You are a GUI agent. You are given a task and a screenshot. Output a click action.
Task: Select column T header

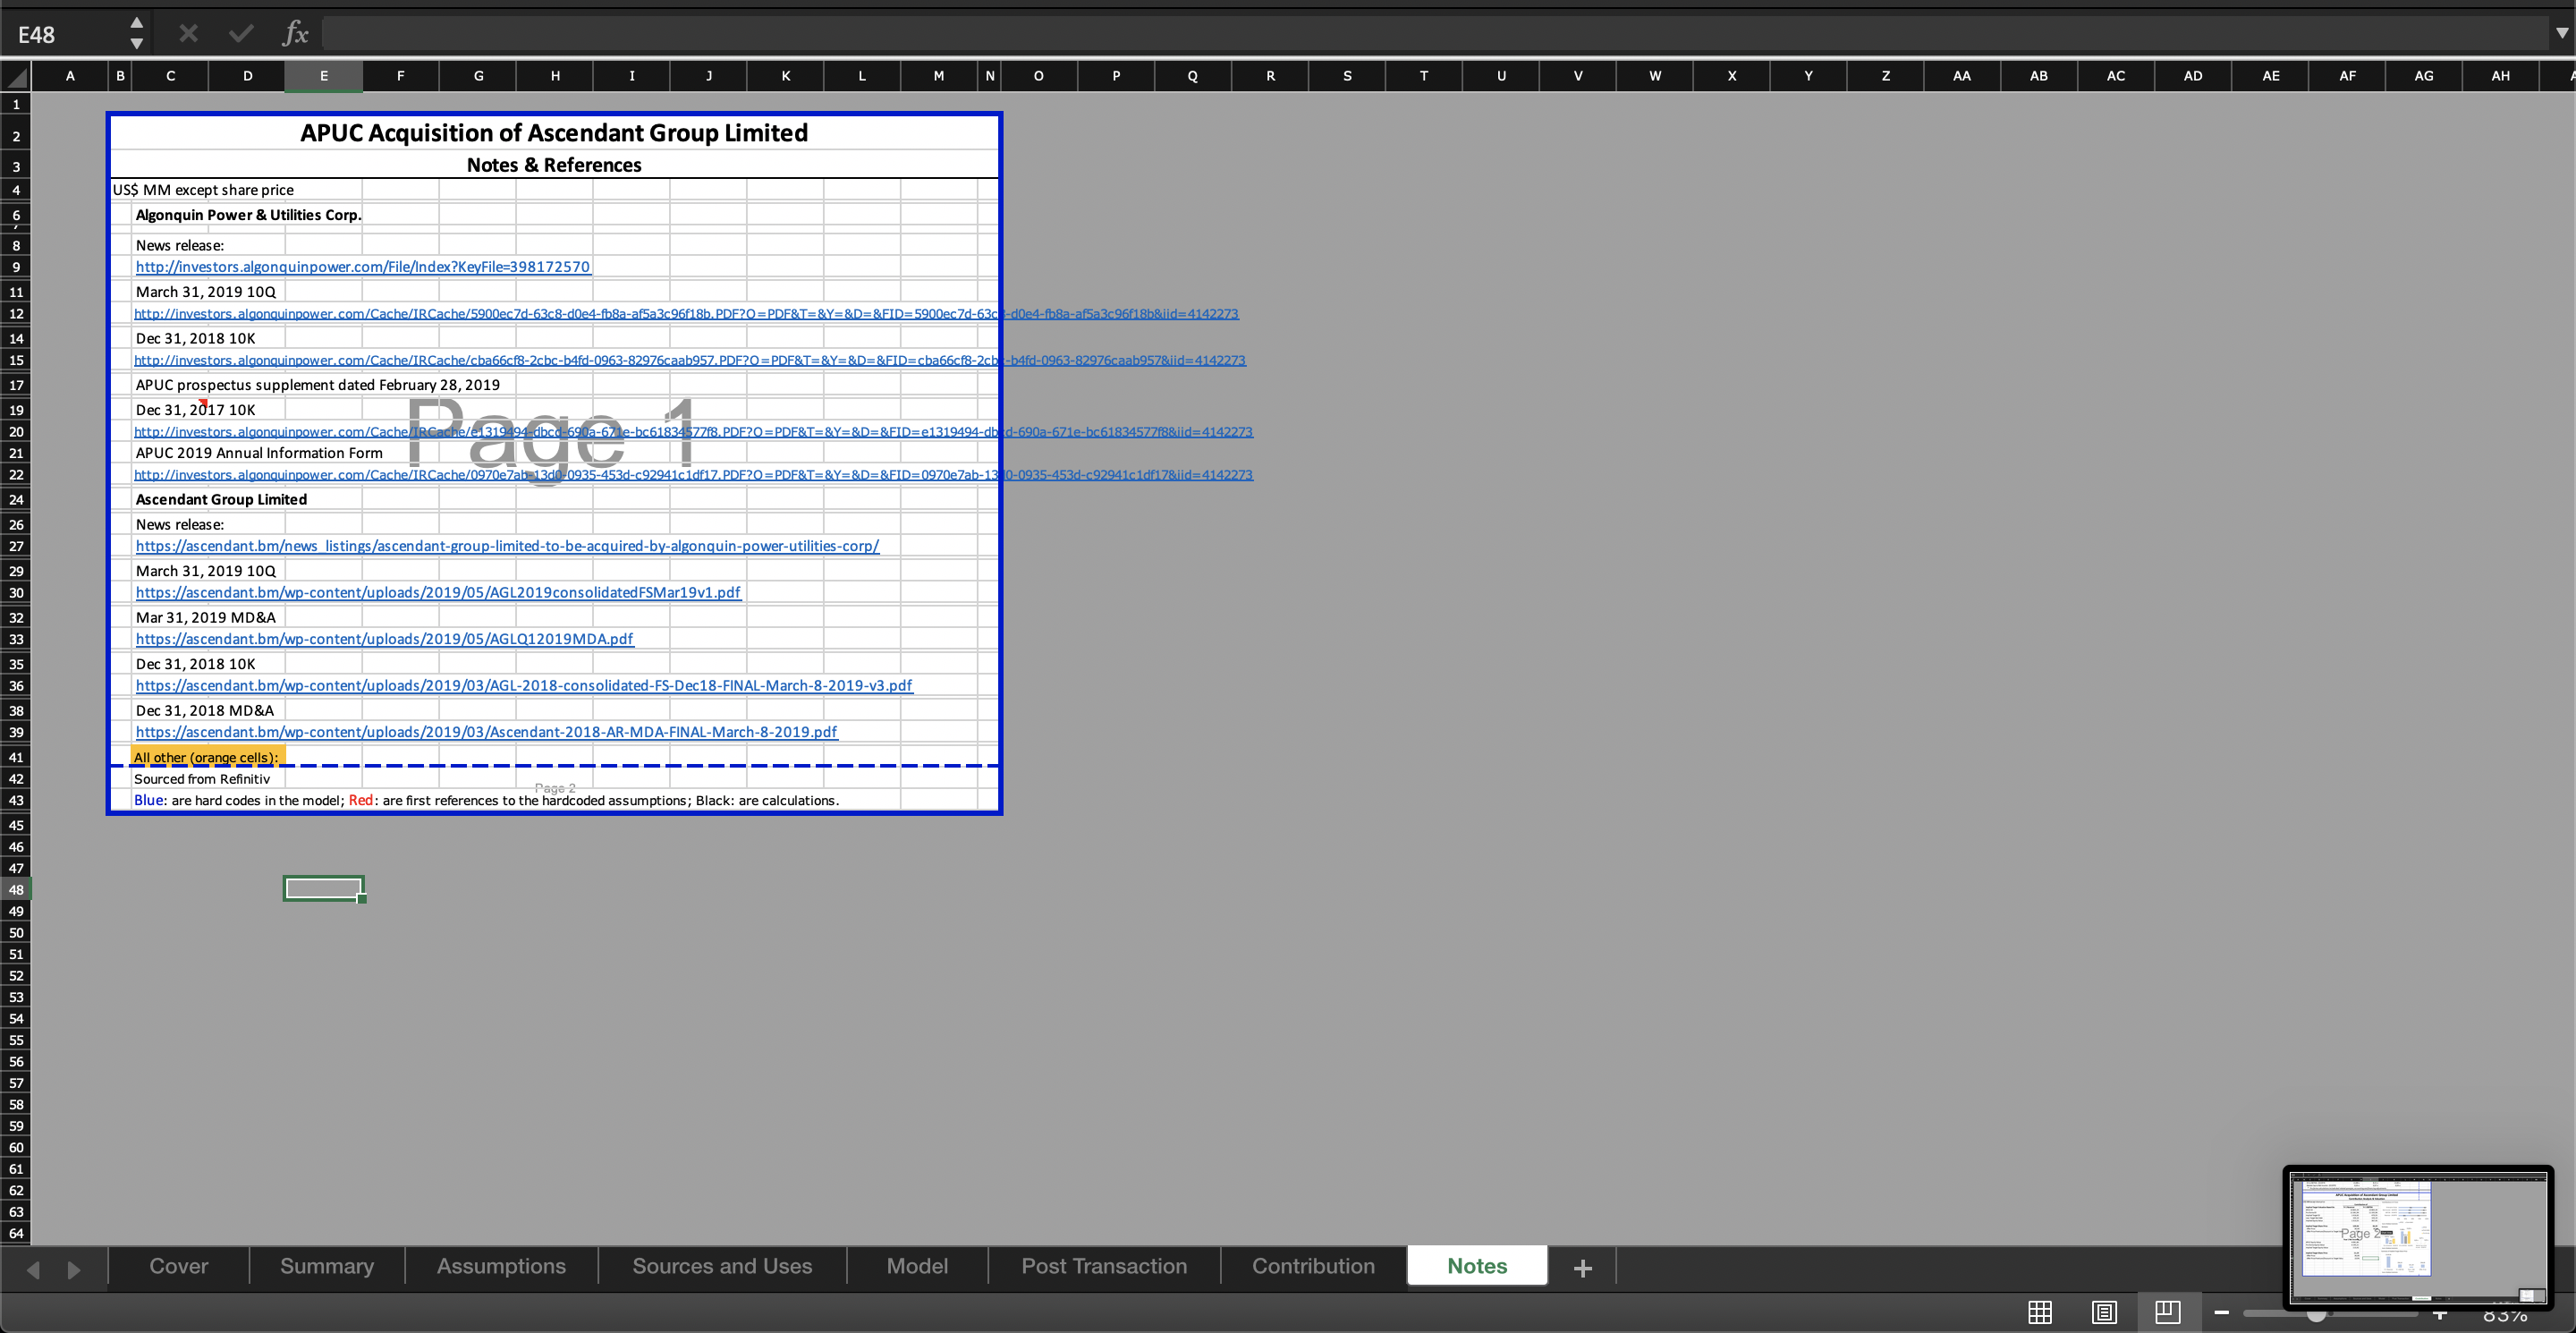[x=1423, y=76]
